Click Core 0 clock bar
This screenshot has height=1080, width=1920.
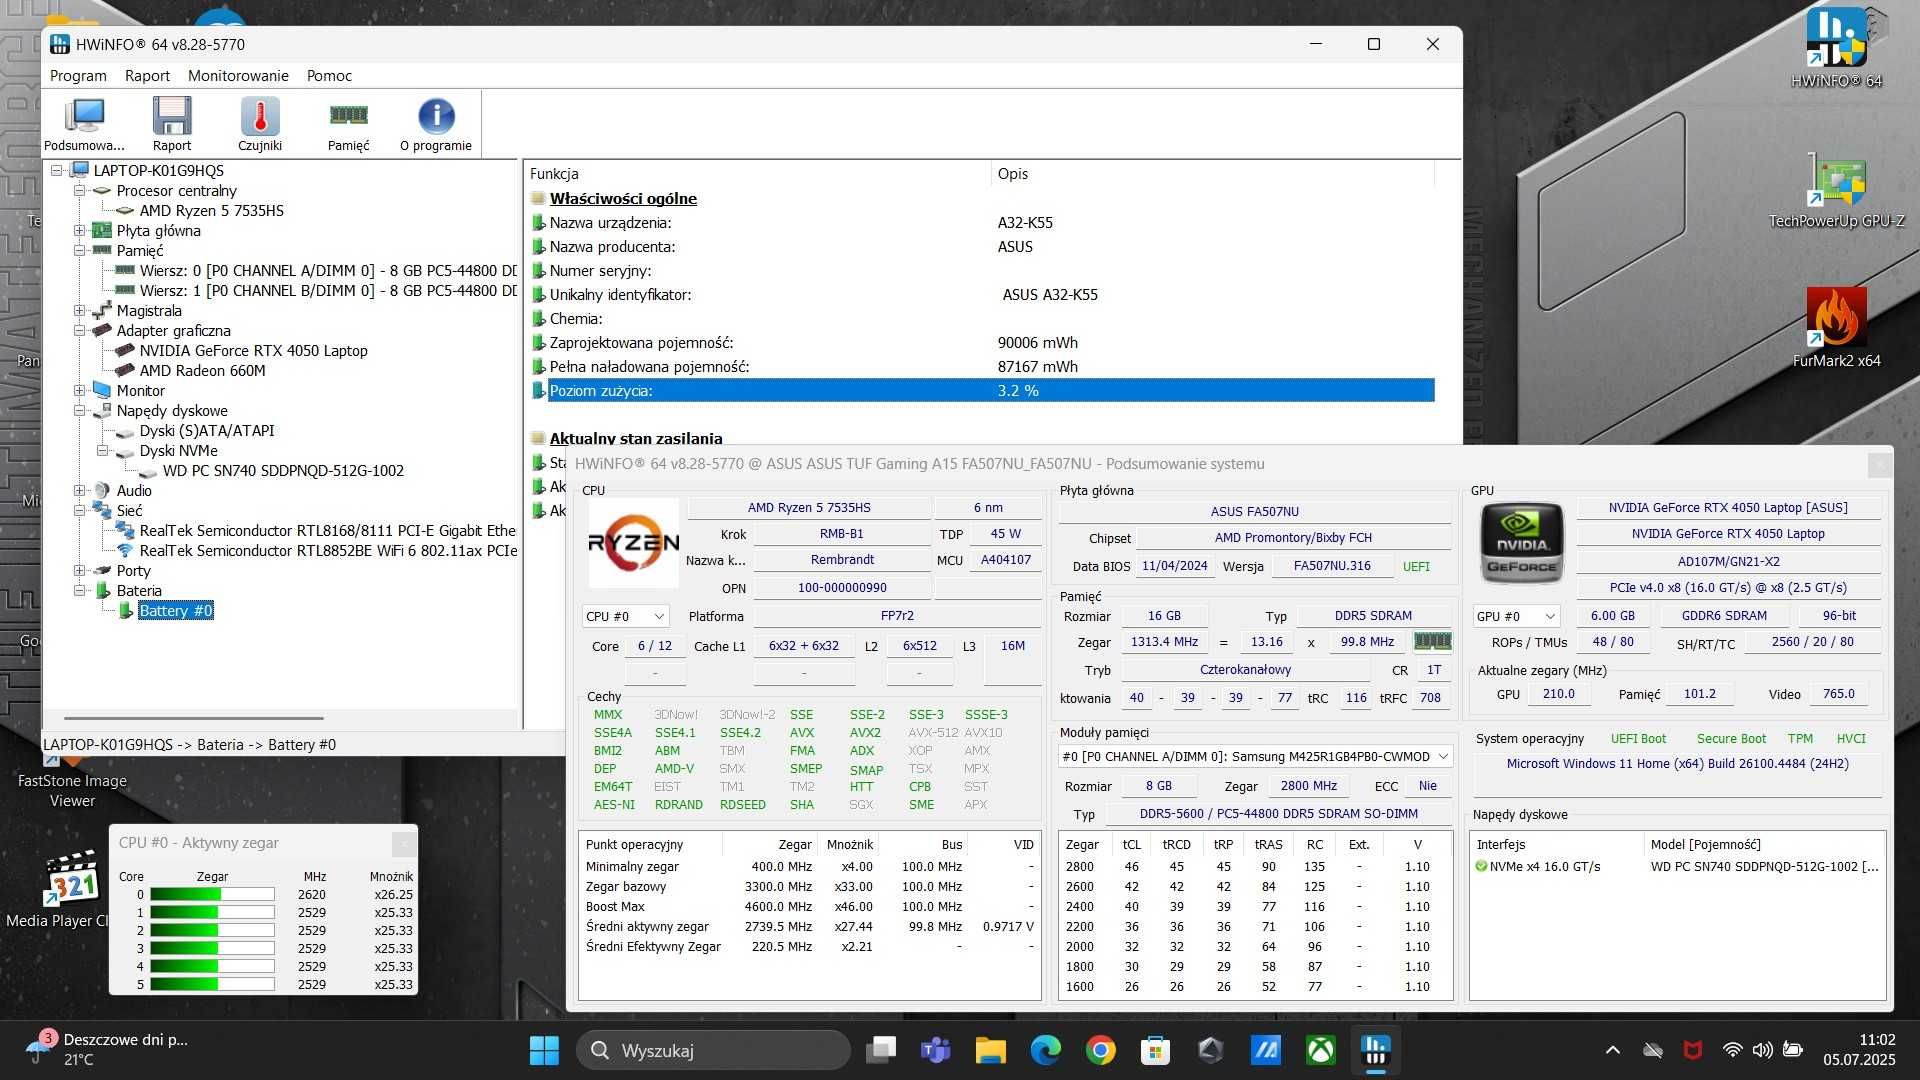tap(212, 895)
